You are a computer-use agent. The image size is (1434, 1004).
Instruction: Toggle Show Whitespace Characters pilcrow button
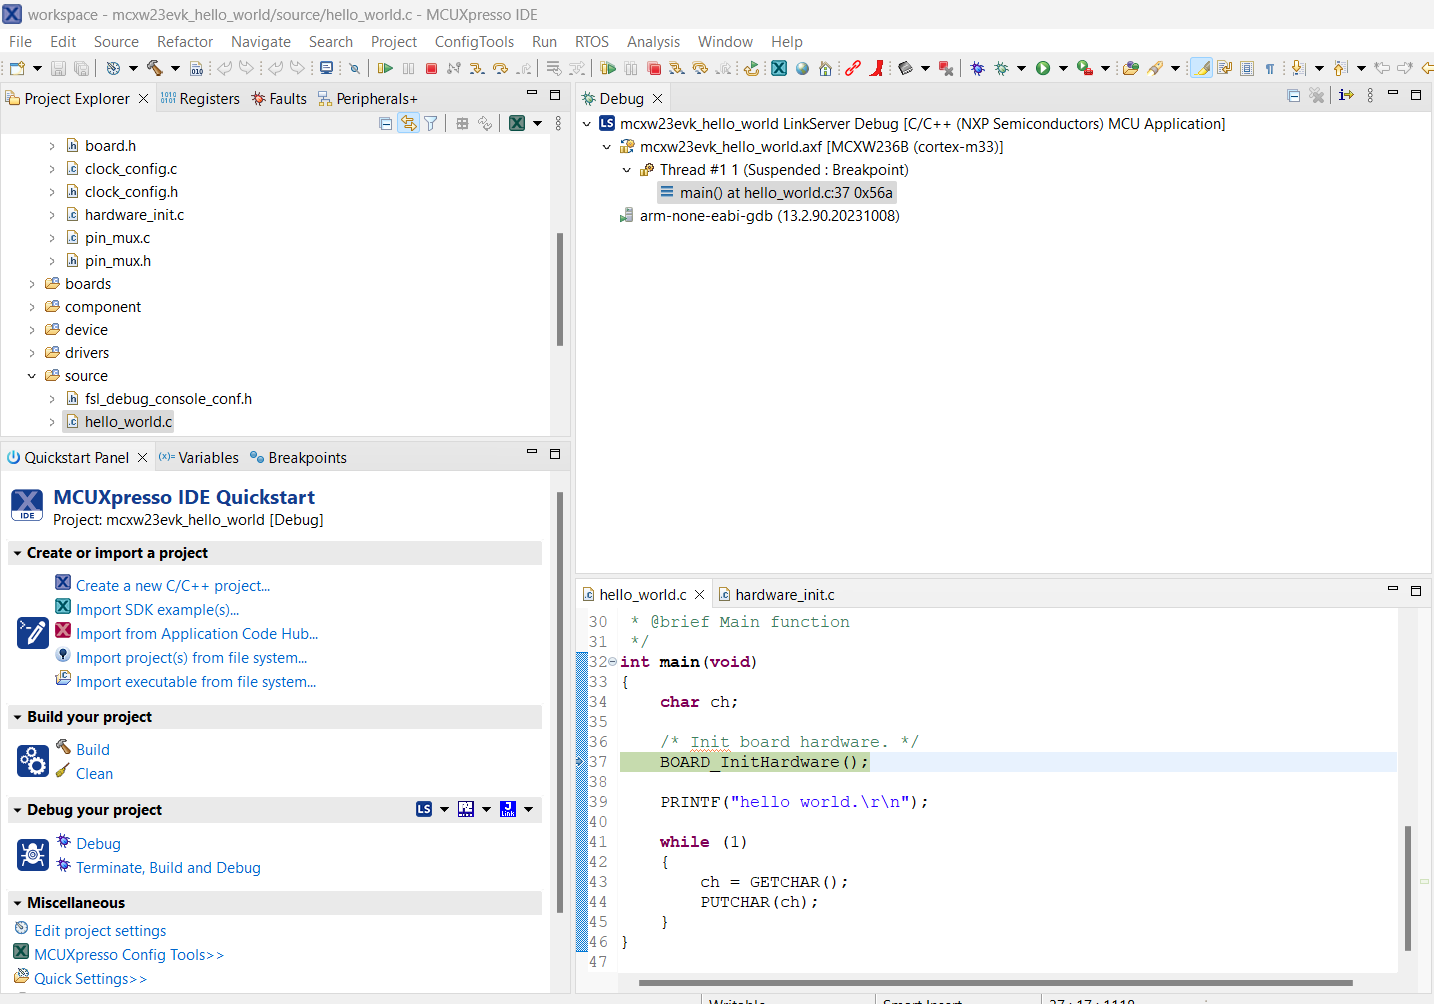1270,68
